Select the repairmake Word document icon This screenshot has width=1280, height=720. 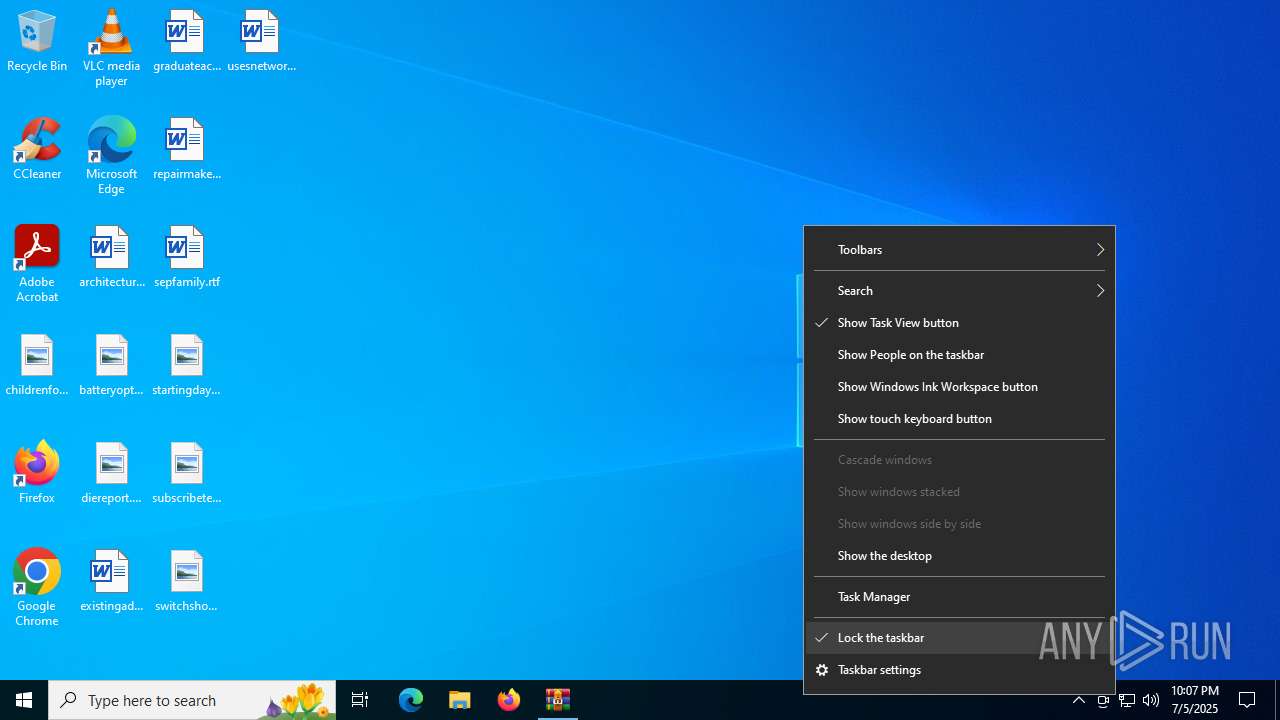click(x=186, y=150)
